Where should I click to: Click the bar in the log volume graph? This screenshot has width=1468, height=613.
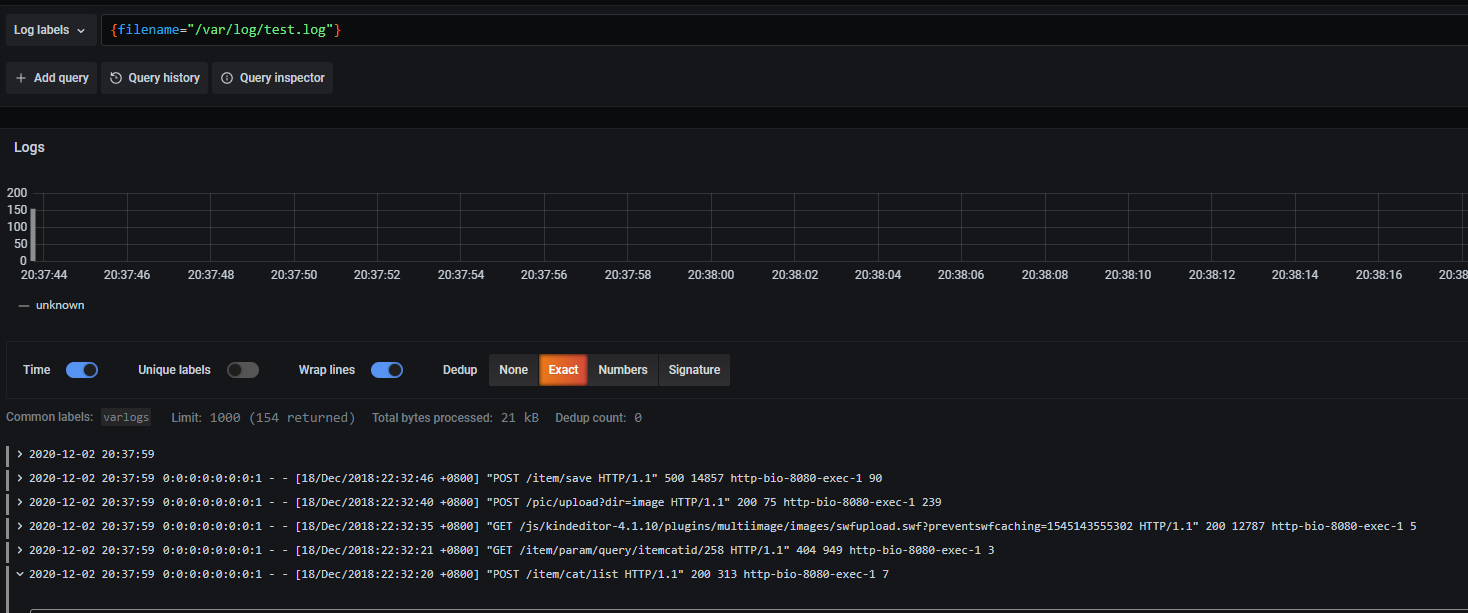33,234
